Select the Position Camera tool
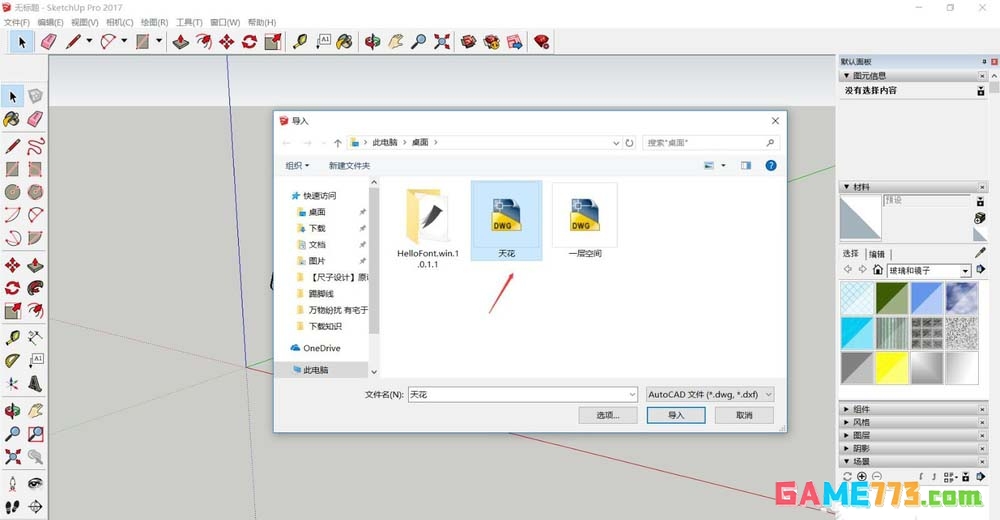 (12, 484)
